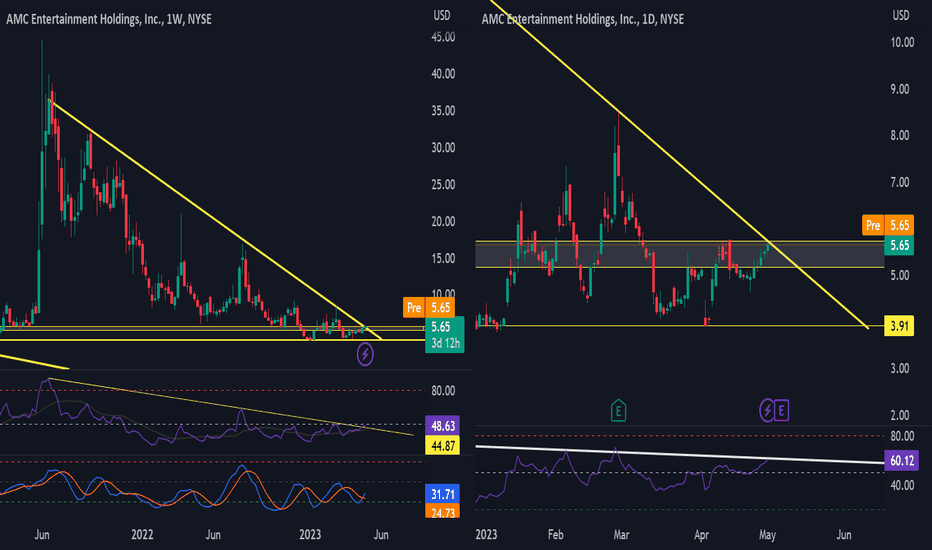932x550 pixels.
Task: Click 15.00 on weekly price axis
Action: pos(443,258)
